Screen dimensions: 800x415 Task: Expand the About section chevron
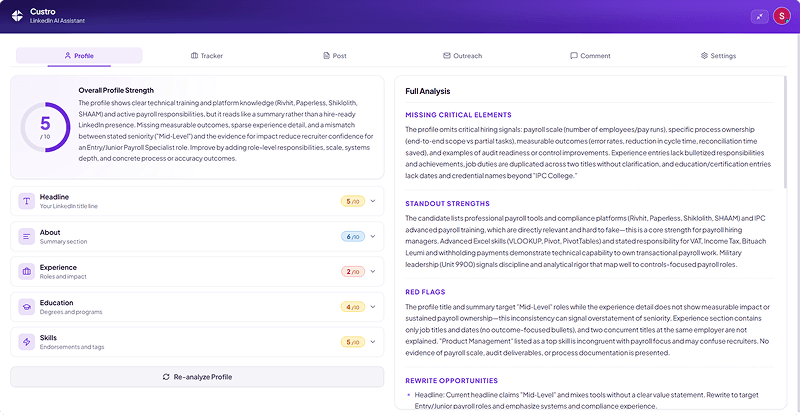[373, 236]
